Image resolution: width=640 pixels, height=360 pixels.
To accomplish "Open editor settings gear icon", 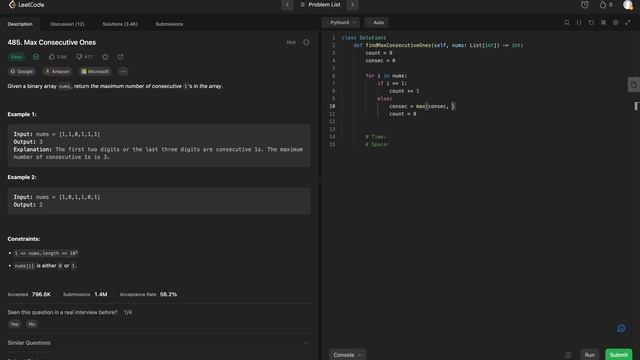I will tap(616, 22).
